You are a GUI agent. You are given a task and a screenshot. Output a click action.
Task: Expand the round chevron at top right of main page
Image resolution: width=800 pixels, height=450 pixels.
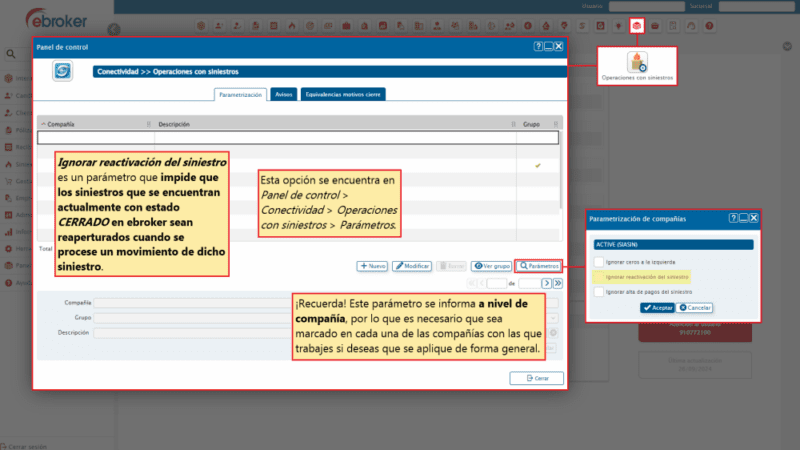point(787,46)
